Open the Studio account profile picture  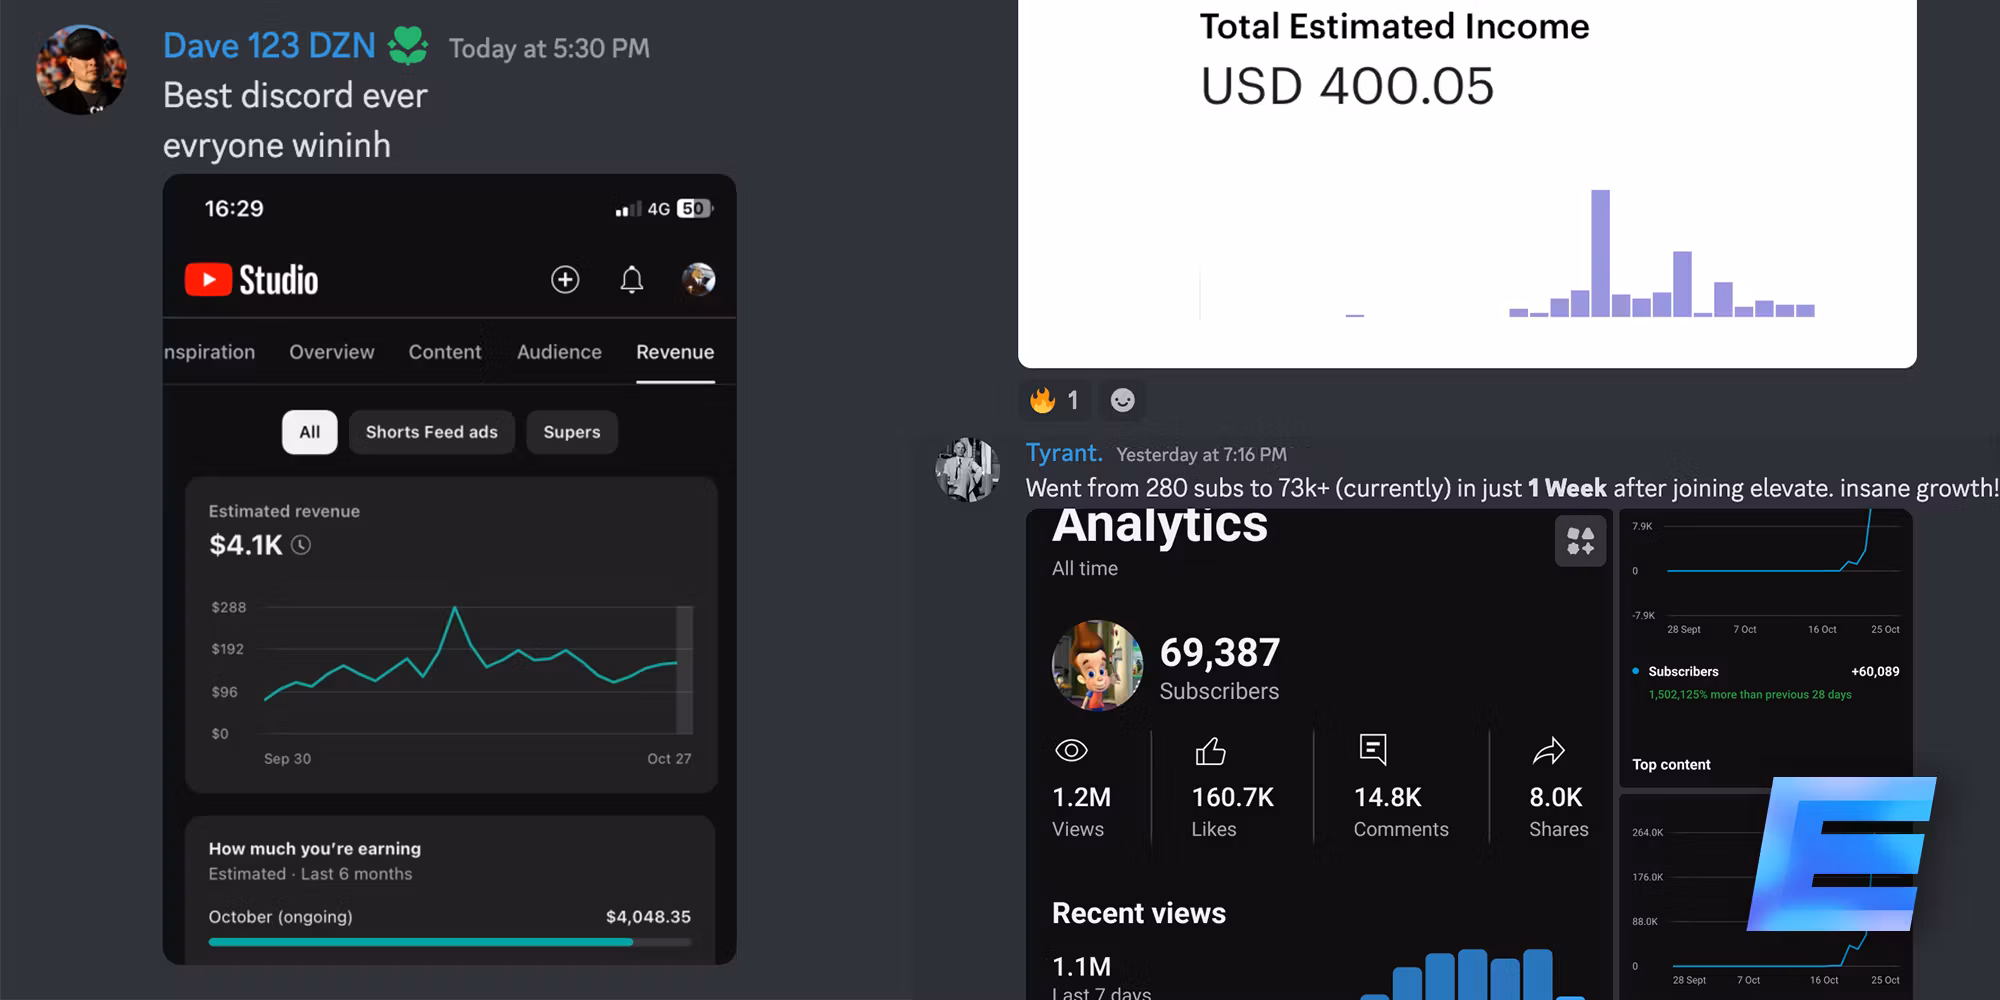[698, 279]
